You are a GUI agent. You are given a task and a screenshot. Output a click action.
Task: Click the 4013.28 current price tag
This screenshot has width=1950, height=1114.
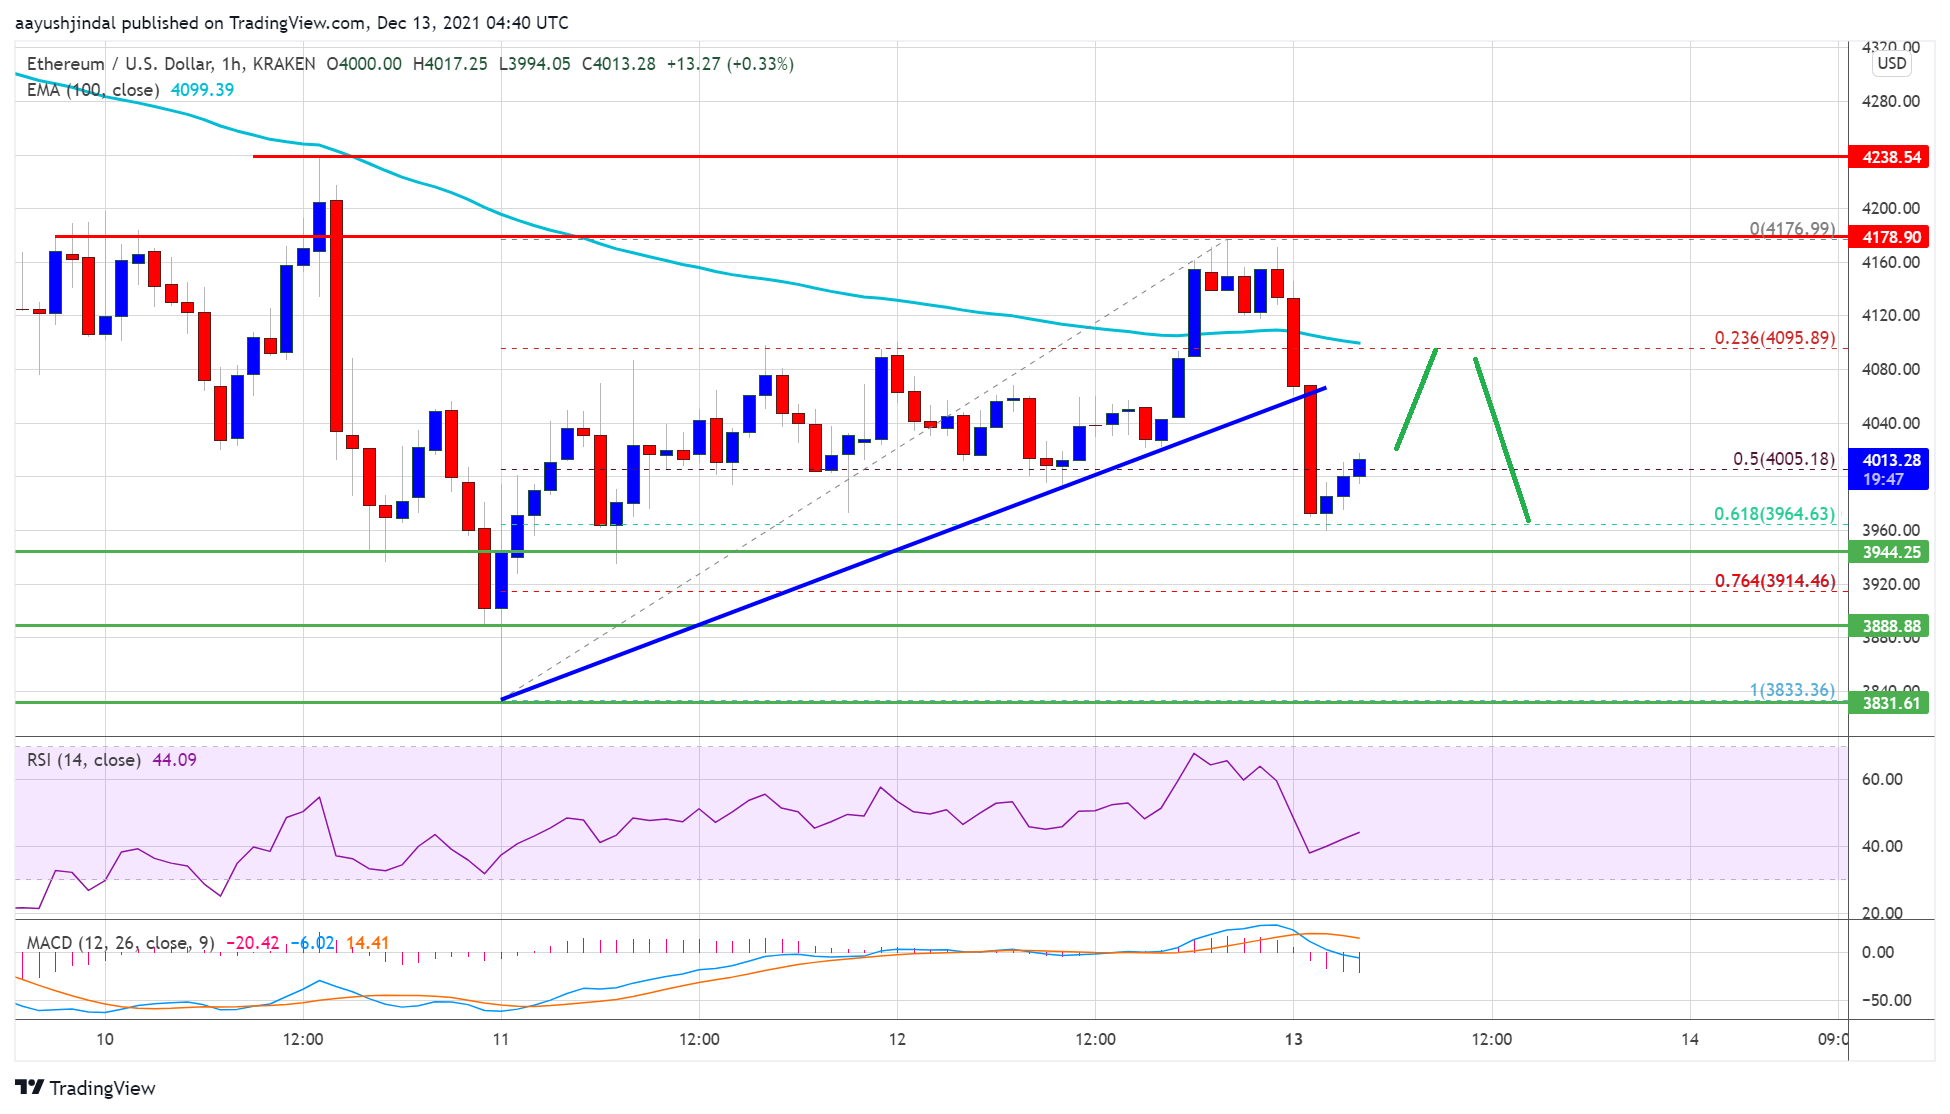1889,459
